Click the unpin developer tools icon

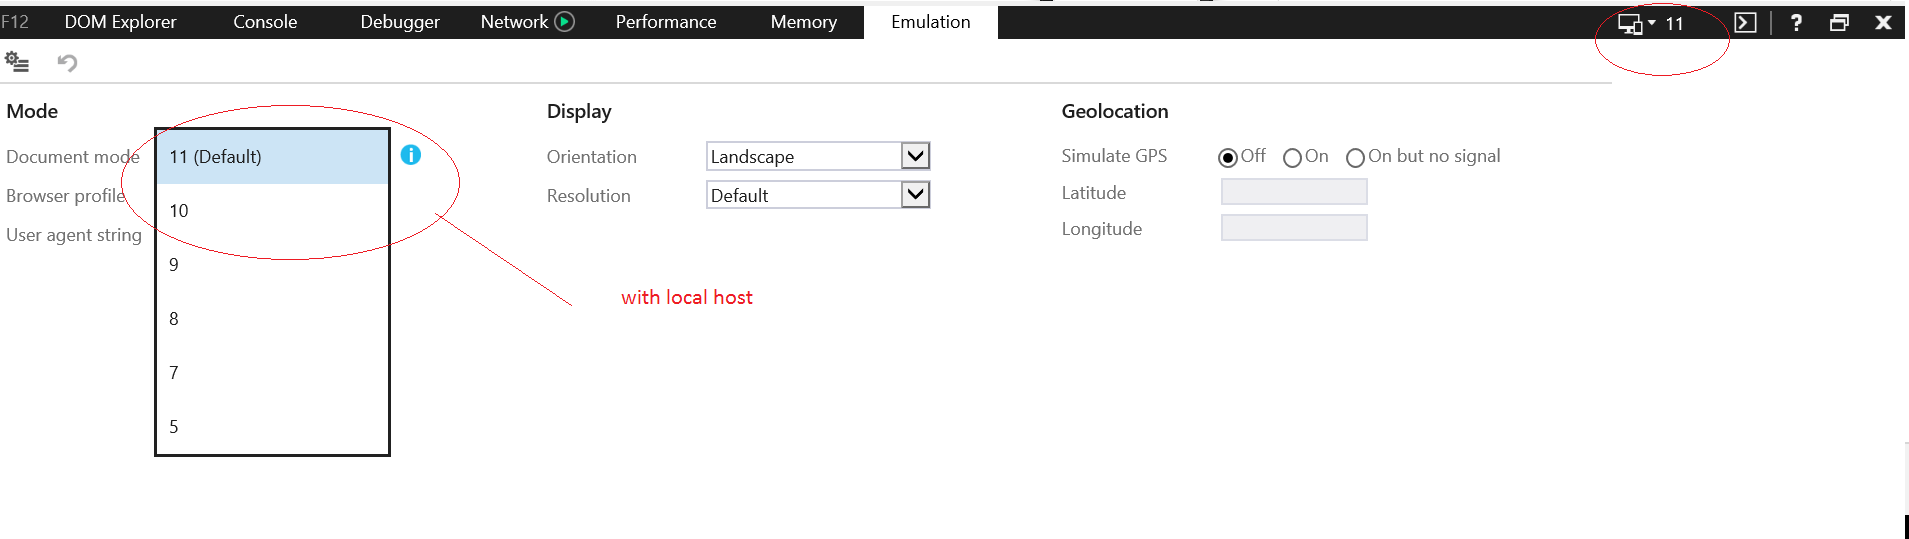[x=1839, y=22]
